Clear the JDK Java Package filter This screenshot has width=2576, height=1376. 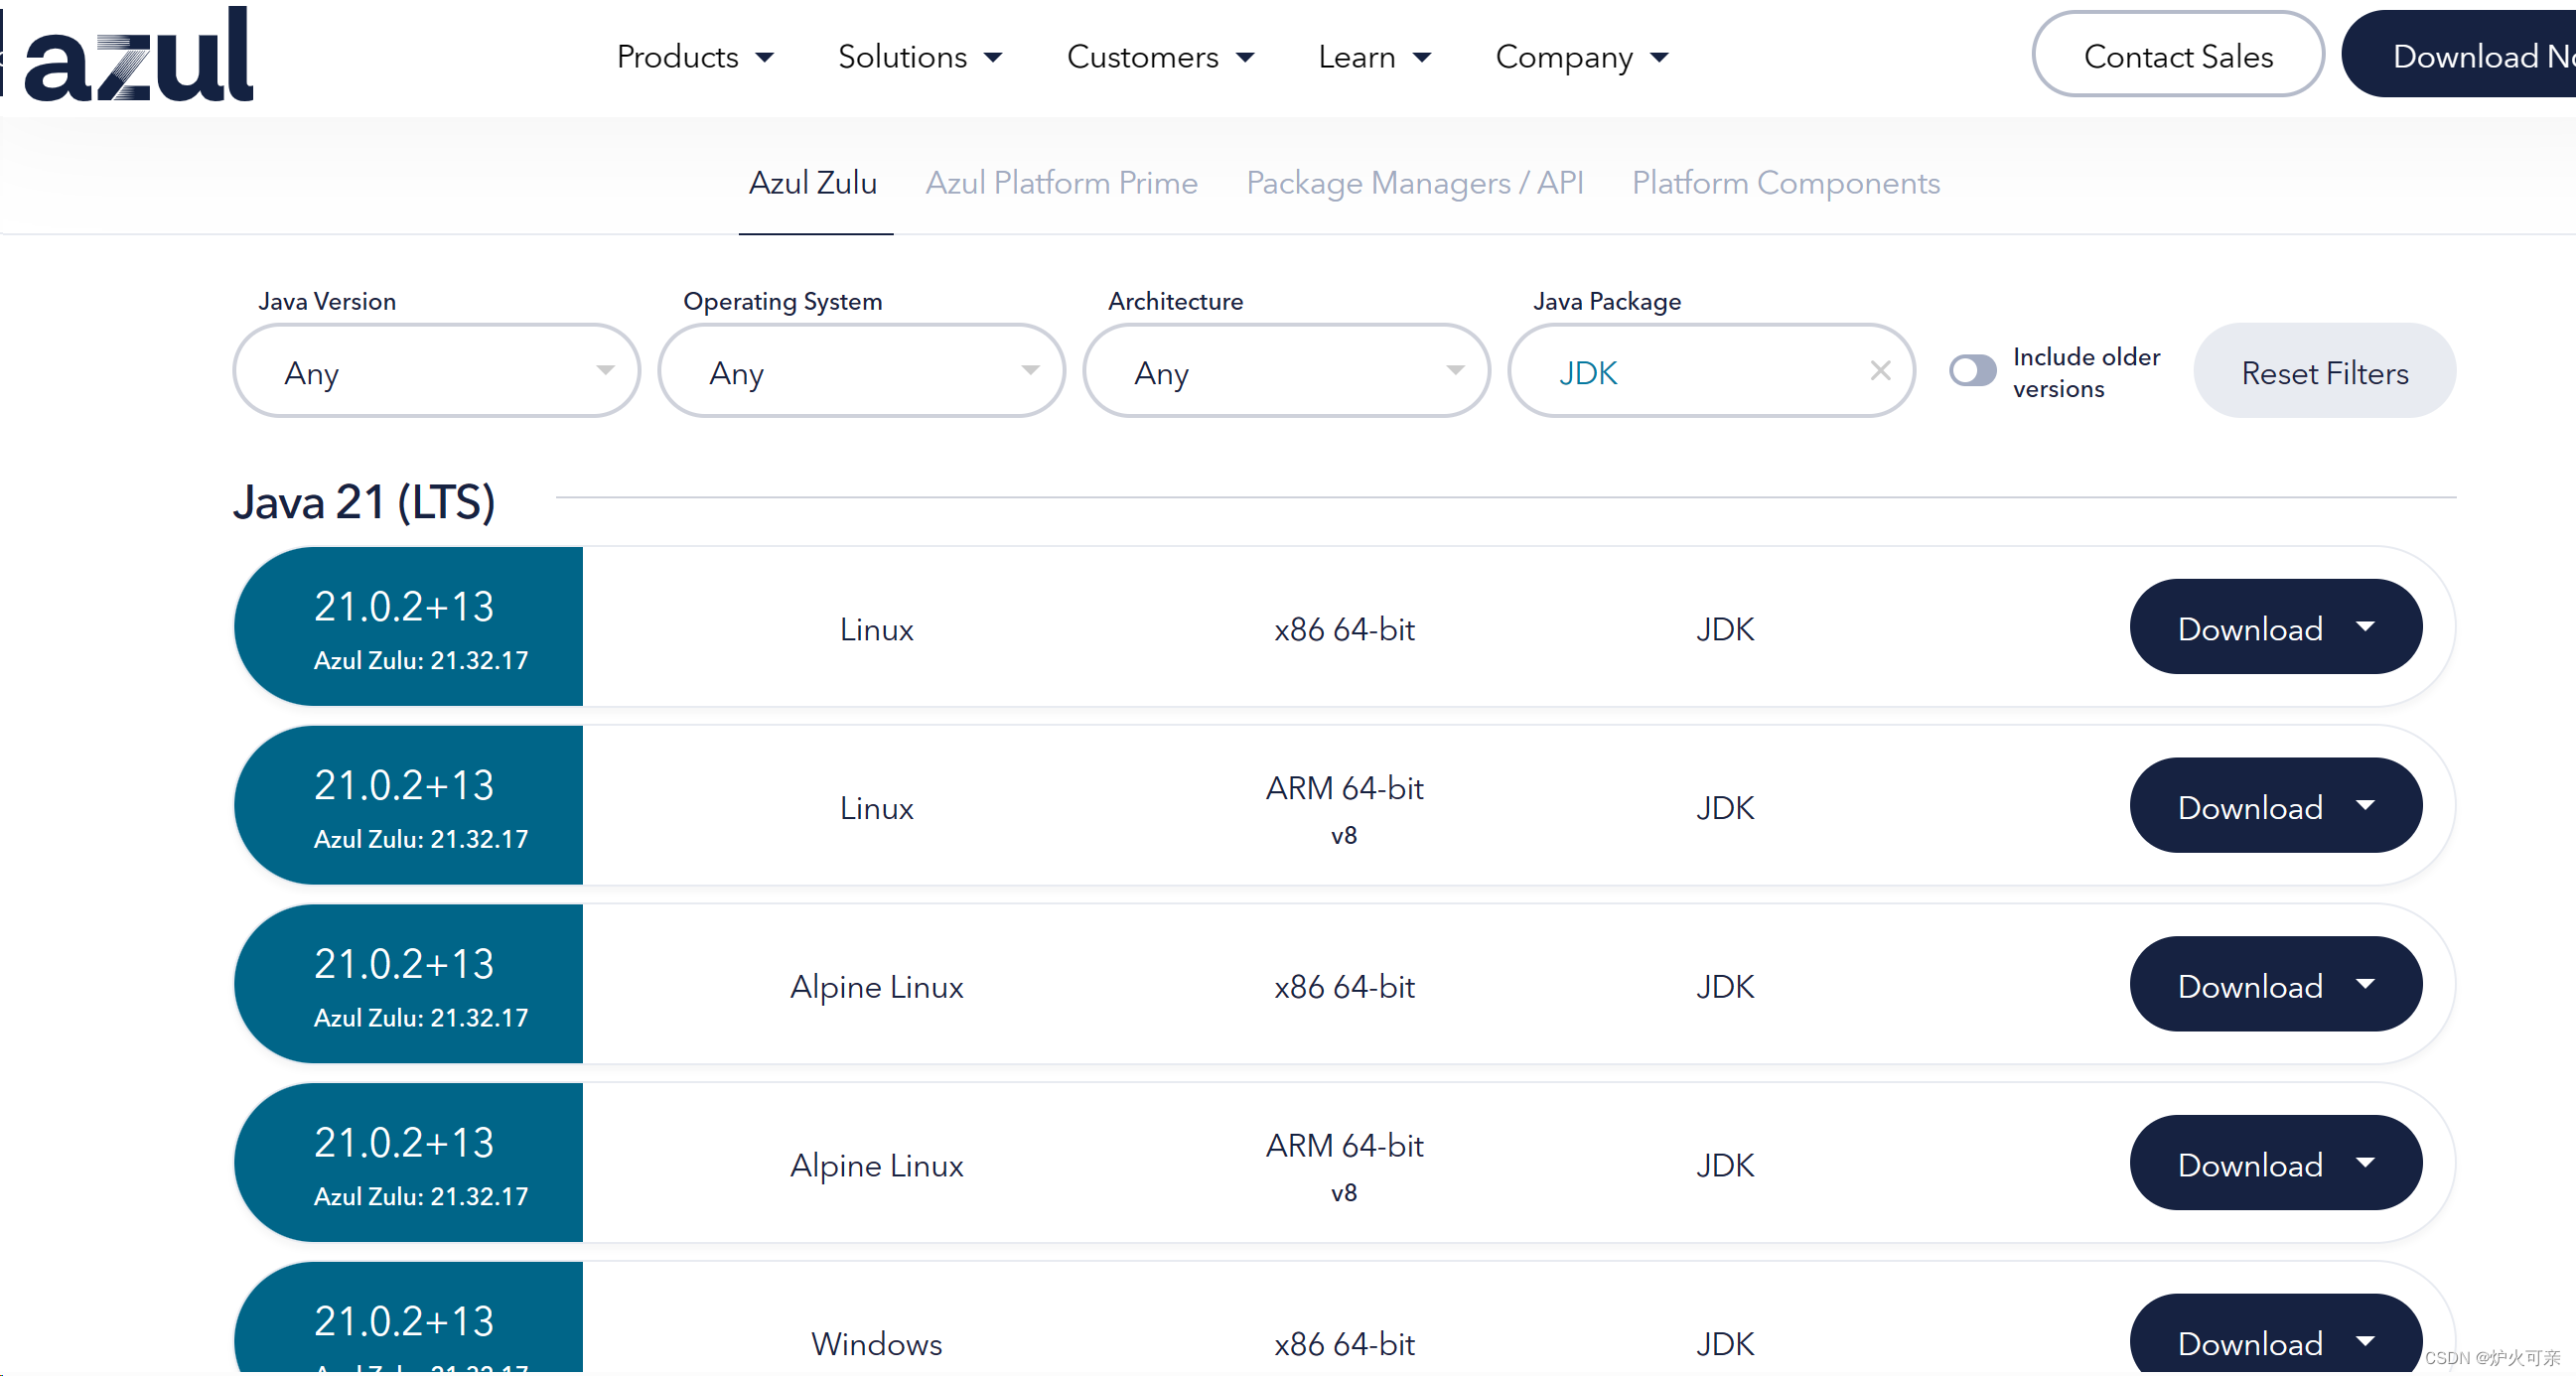click(x=1879, y=371)
